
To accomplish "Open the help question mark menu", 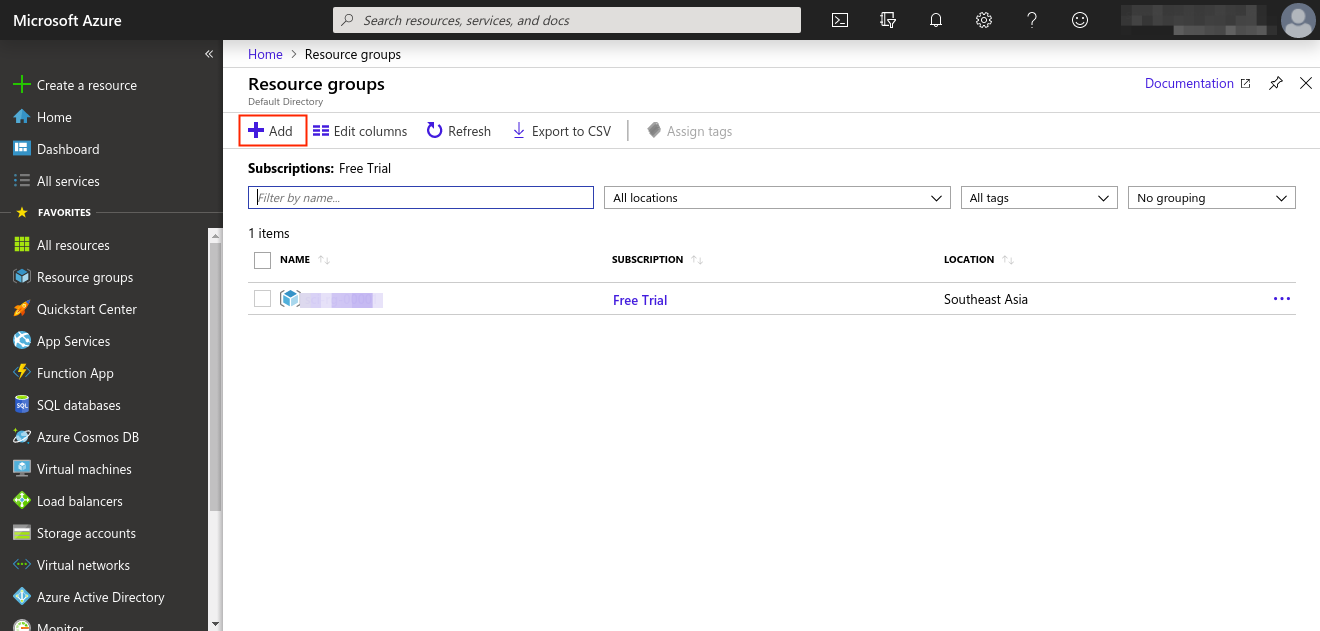I will [x=1032, y=20].
